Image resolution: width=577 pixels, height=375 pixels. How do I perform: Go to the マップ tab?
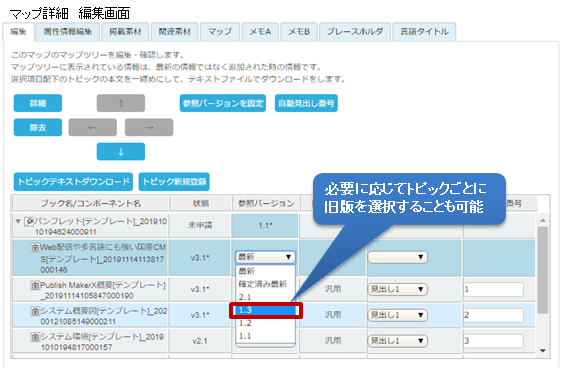pyautogui.click(x=220, y=32)
